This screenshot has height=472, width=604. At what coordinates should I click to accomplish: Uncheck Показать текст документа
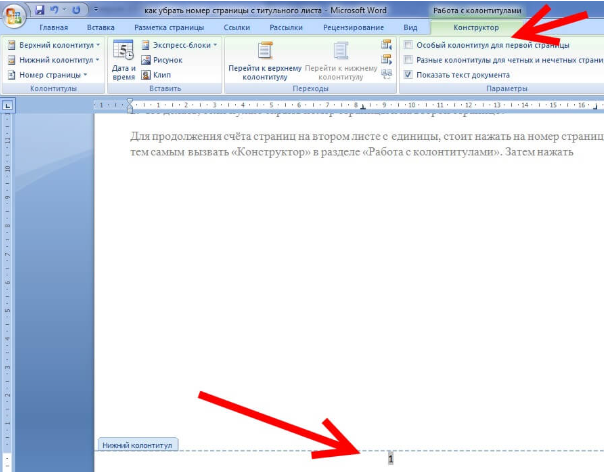(x=408, y=74)
